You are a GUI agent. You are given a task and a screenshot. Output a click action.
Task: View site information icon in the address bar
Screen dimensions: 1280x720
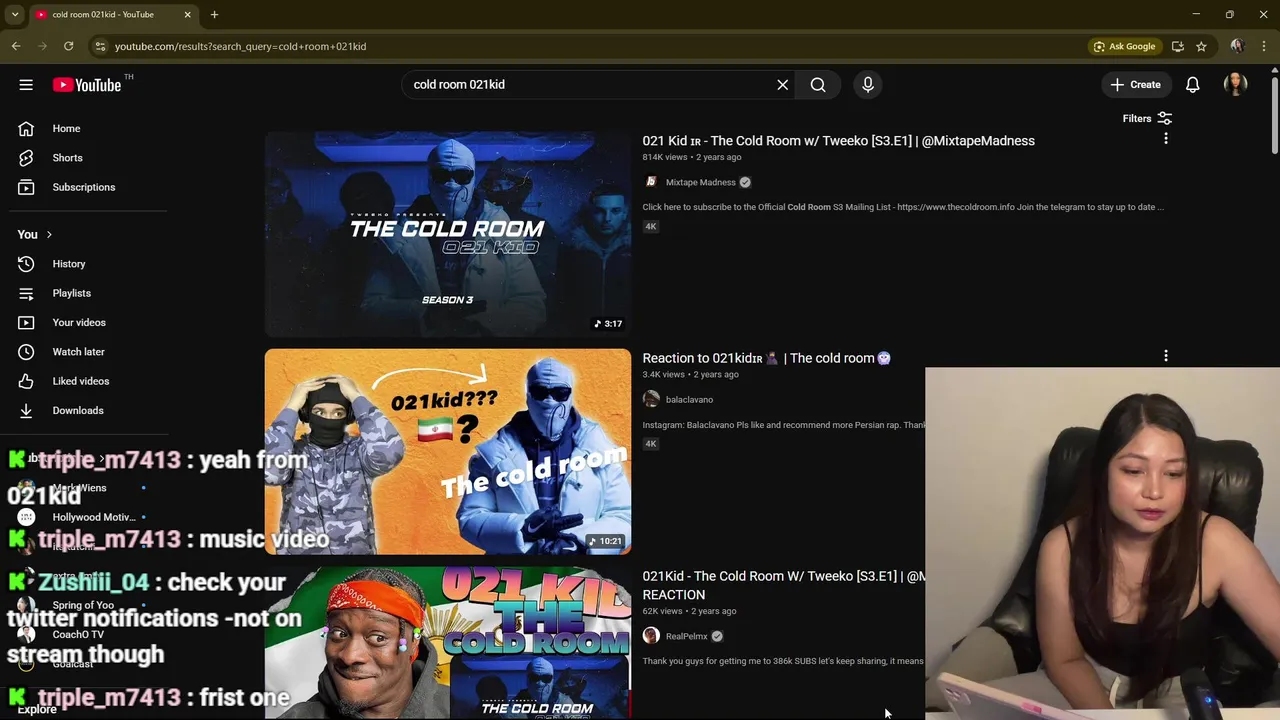coord(99,46)
